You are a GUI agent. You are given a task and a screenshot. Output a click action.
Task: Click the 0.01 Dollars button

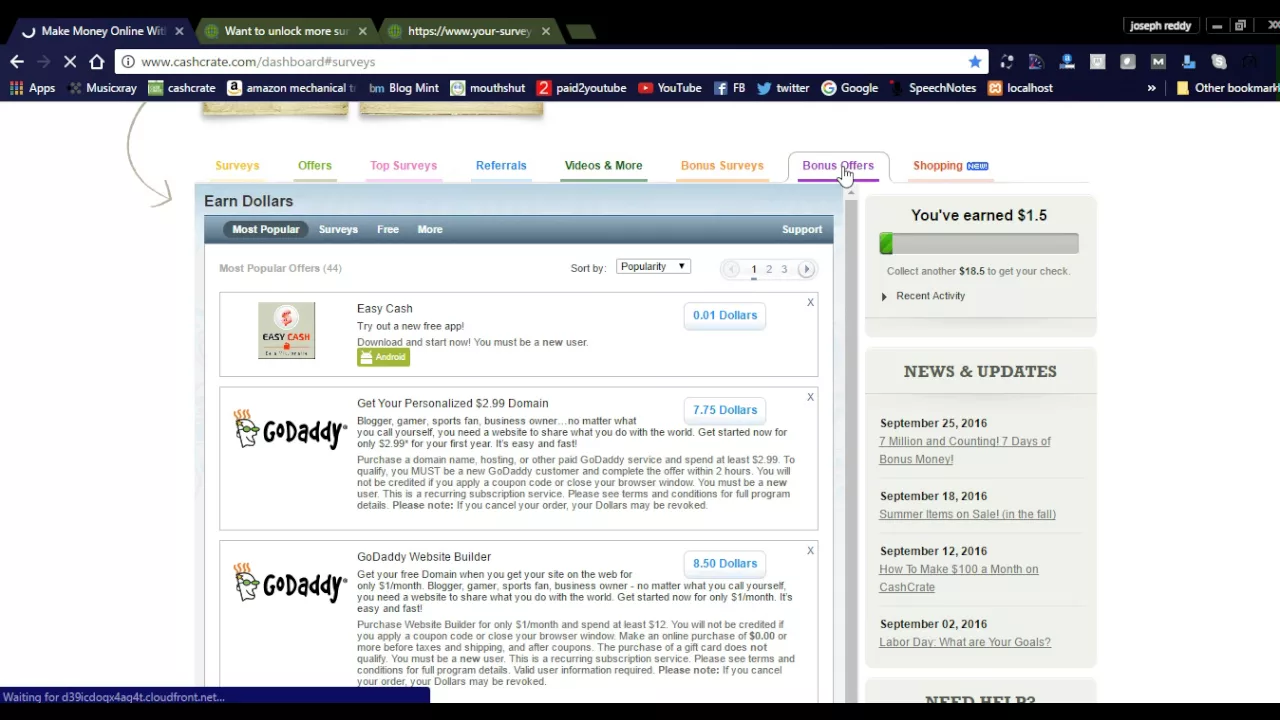[725, 315]
